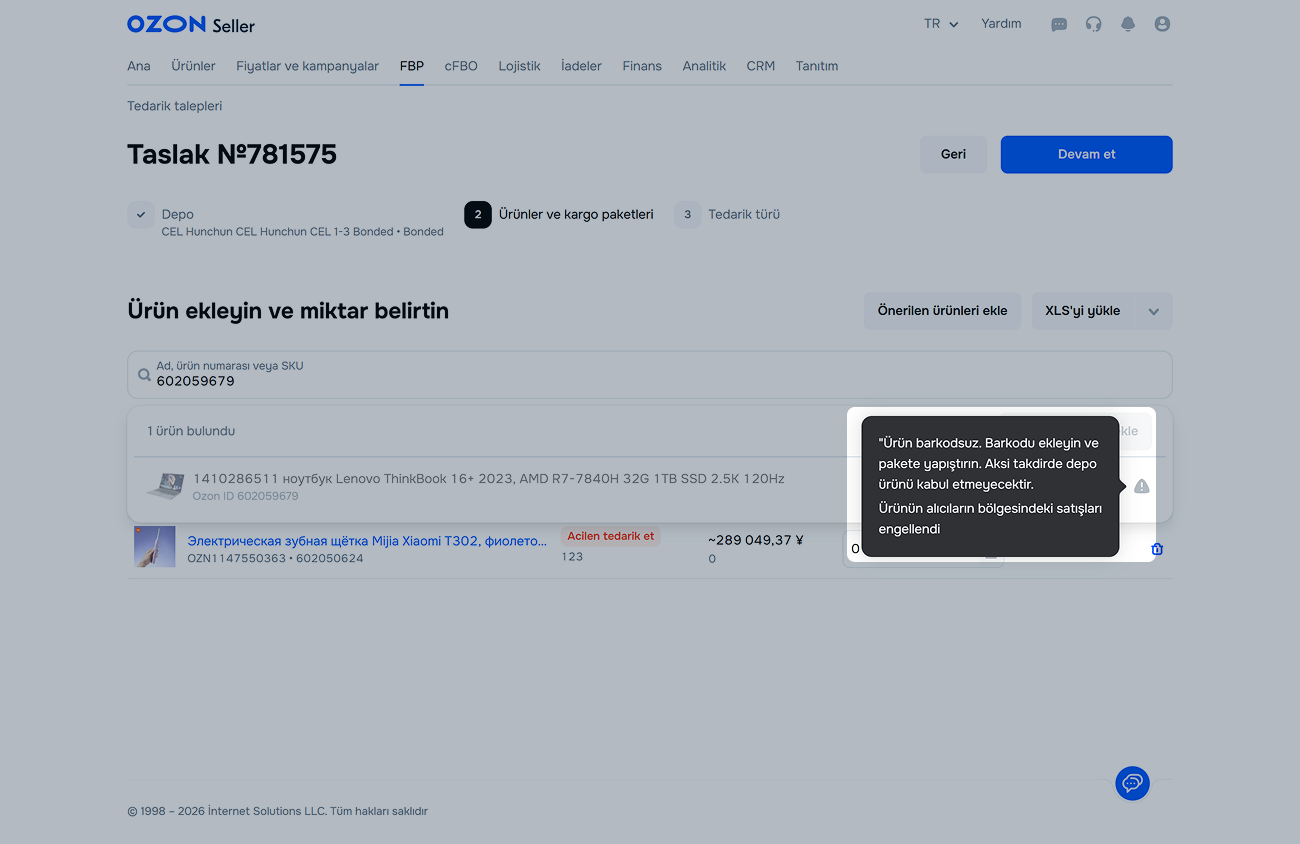Expand the TR language dropdown
The height and width of the screenshot is (844, 1300).
tap(941, 24)
